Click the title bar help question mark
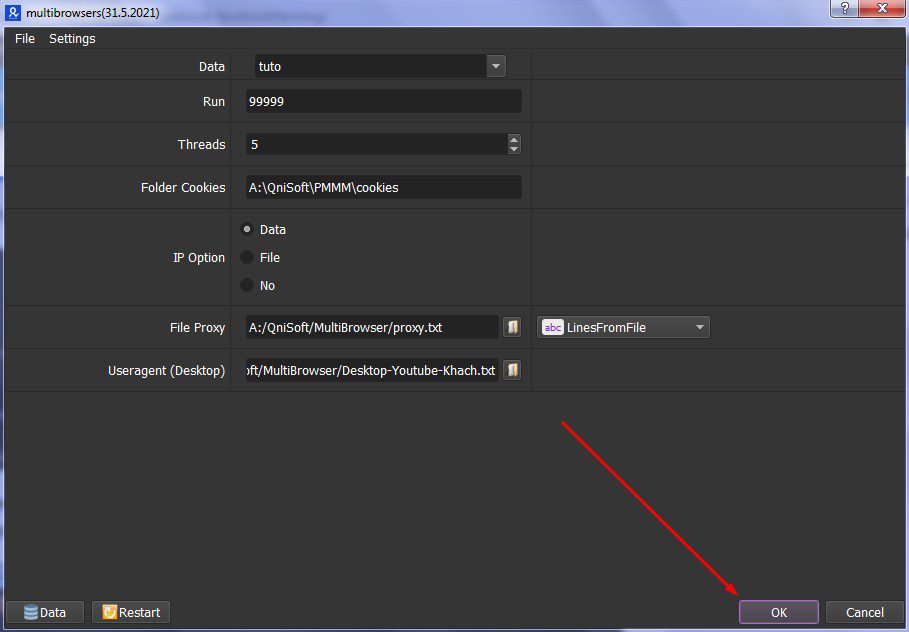909x632 pixels. pyautogui.click(x=845, y=9)
